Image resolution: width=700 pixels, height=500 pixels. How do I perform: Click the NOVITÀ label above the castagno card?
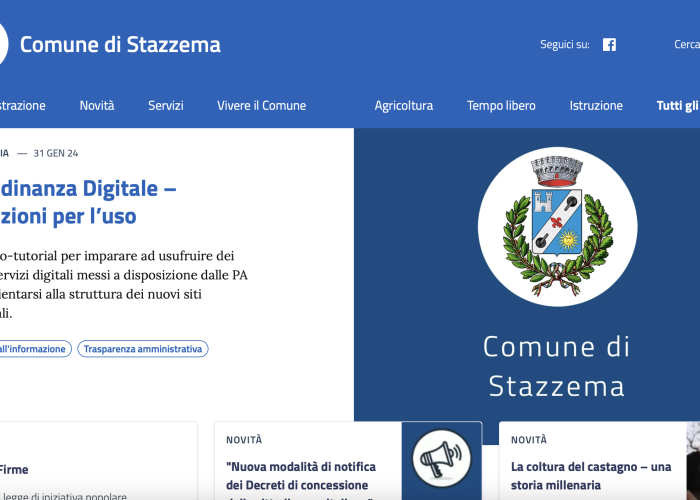coord(529,440)
